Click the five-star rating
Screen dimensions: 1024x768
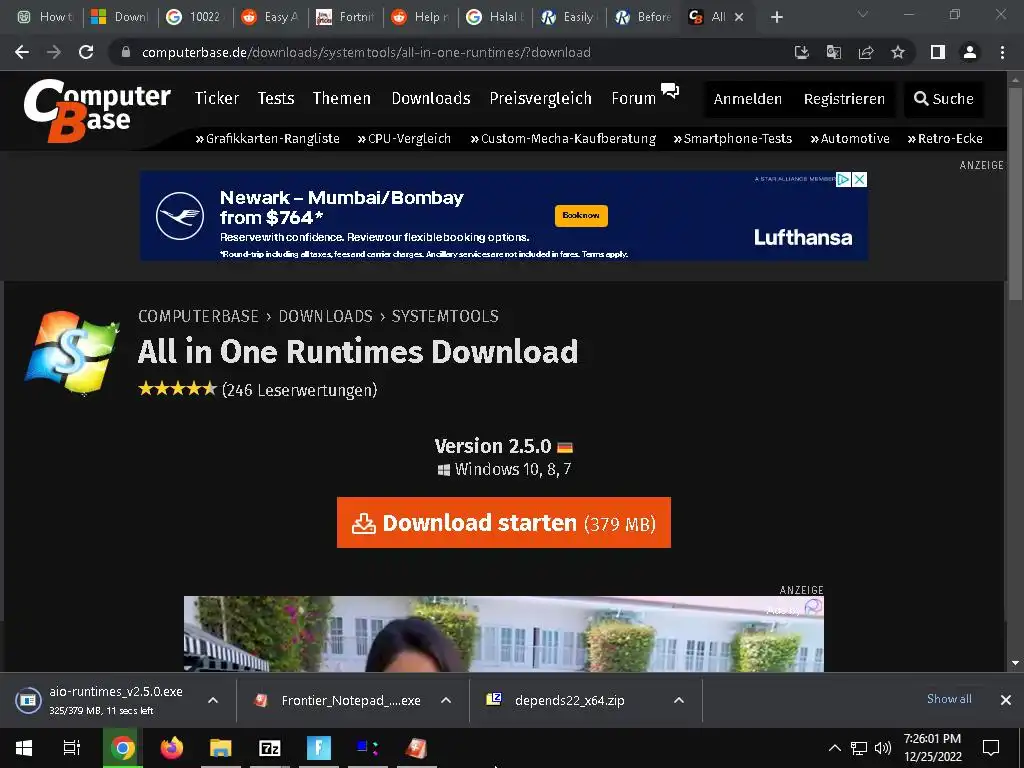click(177, 389)
